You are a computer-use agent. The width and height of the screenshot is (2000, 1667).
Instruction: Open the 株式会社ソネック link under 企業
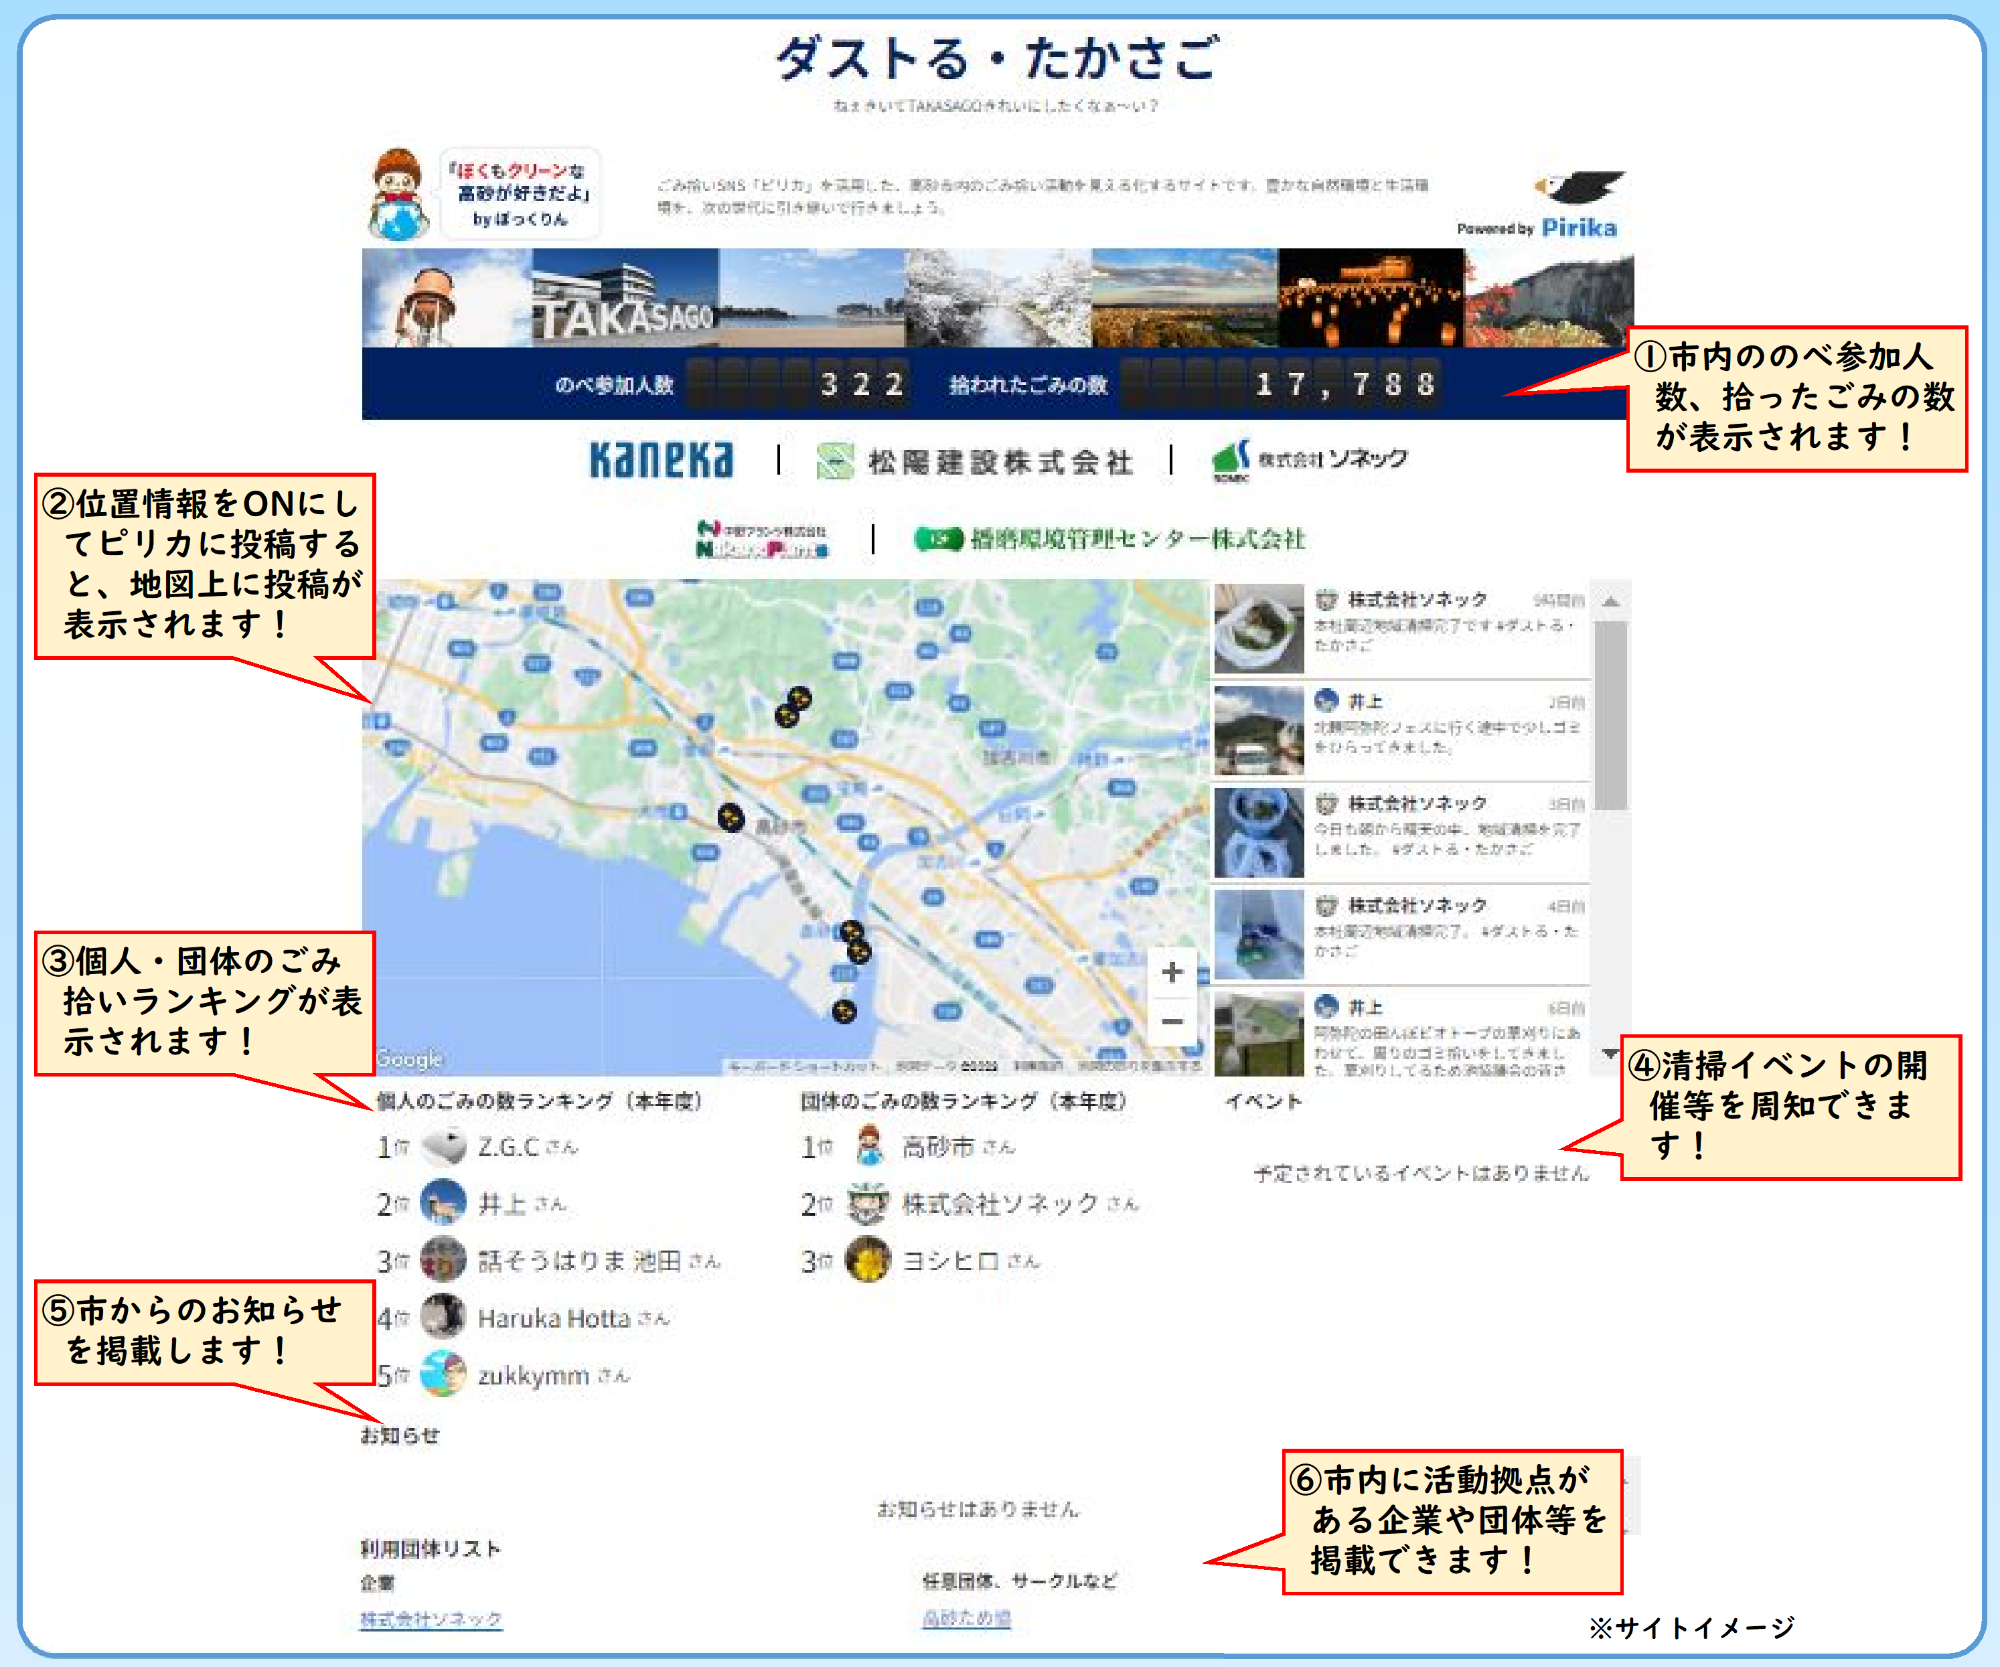coord(431,1619)
